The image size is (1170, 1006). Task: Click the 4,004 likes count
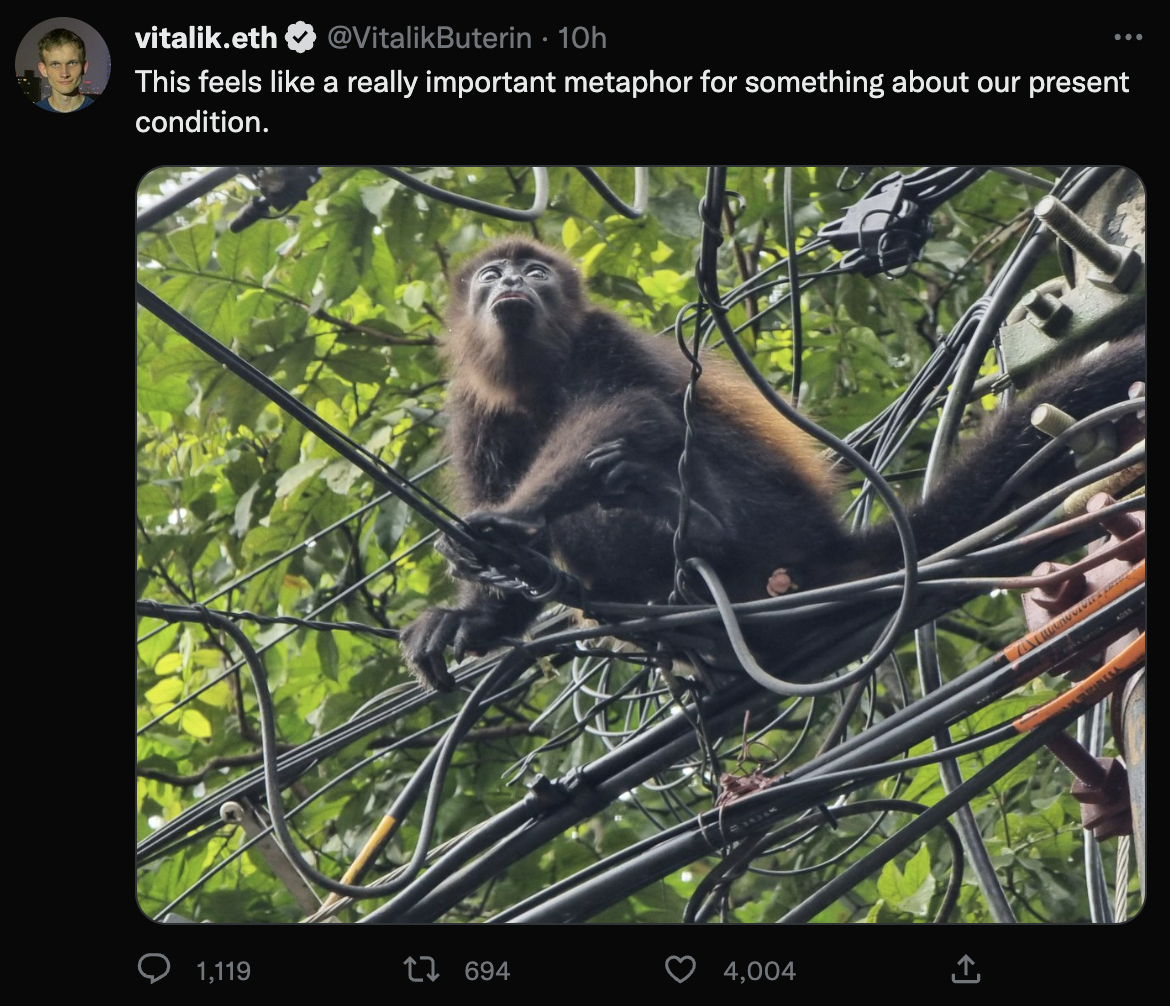click(x=759, y=970)
